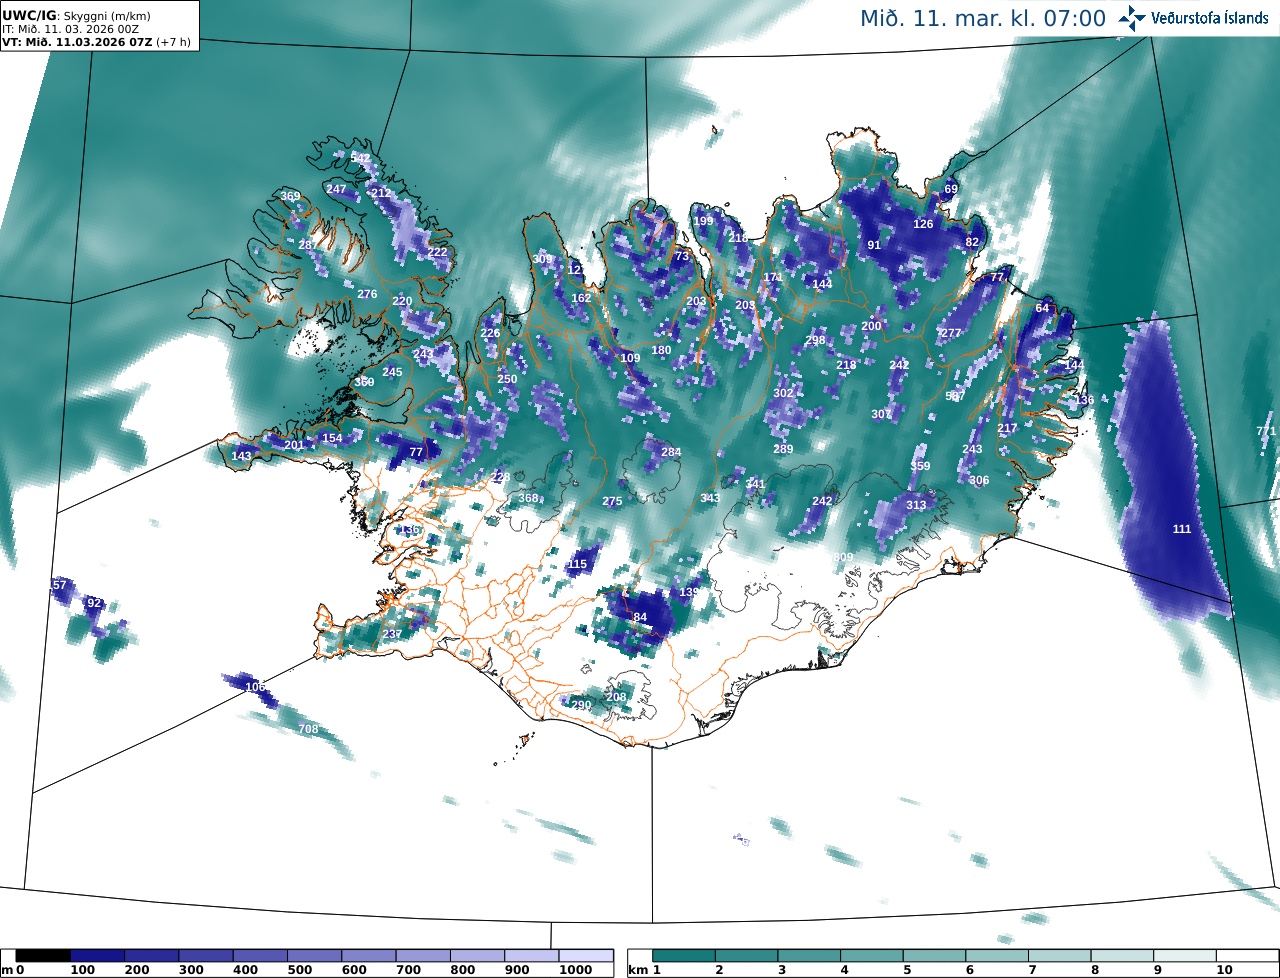Click the 'VT: Mið. 11.03.2026 07Z (+7 h)' line
This screenshot has width=1280, height=978.
96,43
